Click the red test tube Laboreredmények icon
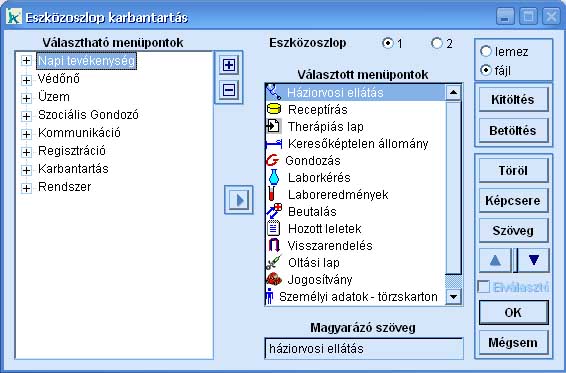This screenshot has width=566, height=373. (272, 194)
